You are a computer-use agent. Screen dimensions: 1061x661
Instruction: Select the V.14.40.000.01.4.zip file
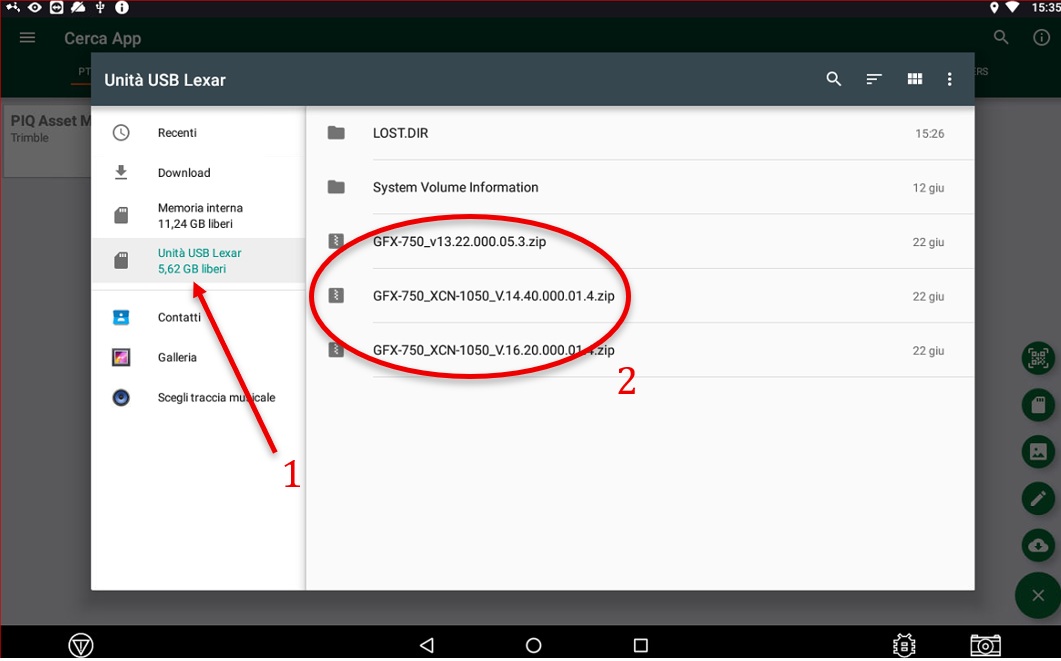(x=640, y=296)
